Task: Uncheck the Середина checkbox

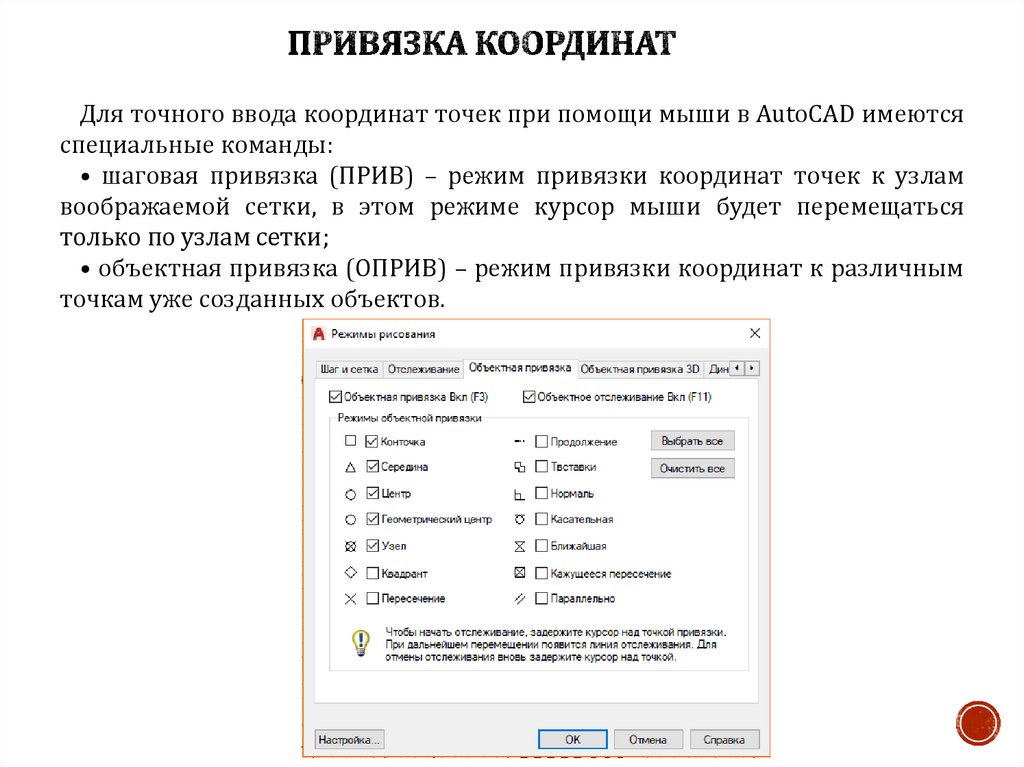Action: [372, 466]
